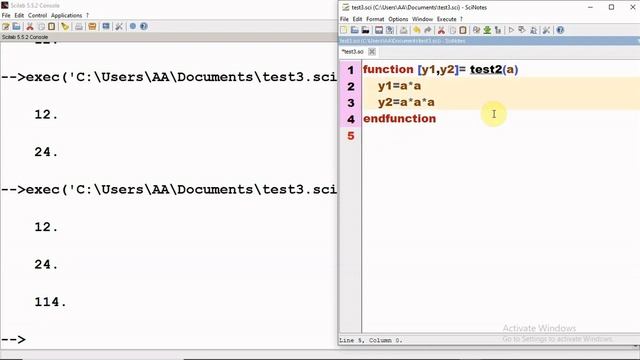Open Find/Replace icon in SciNotes

click(x=476, y=30)
